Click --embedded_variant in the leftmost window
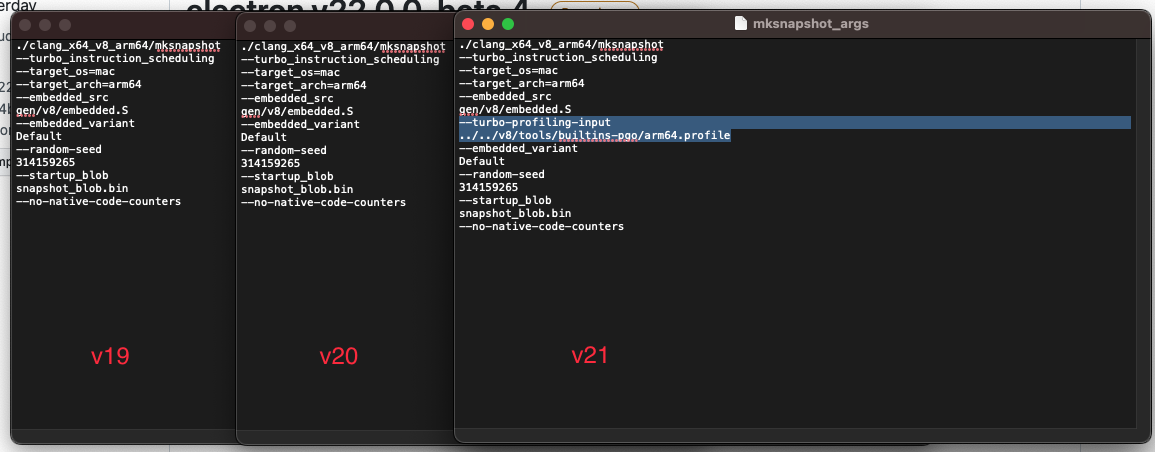1155x452 pixels. click(75, 123)
